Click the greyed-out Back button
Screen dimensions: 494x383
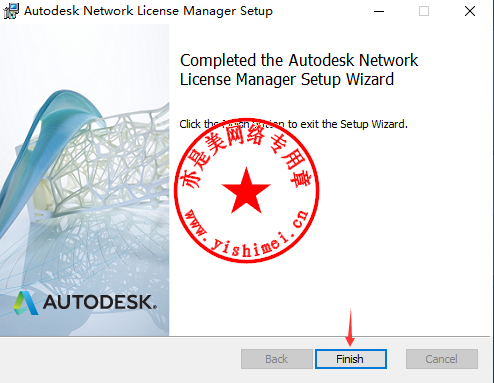coord(277,359)
